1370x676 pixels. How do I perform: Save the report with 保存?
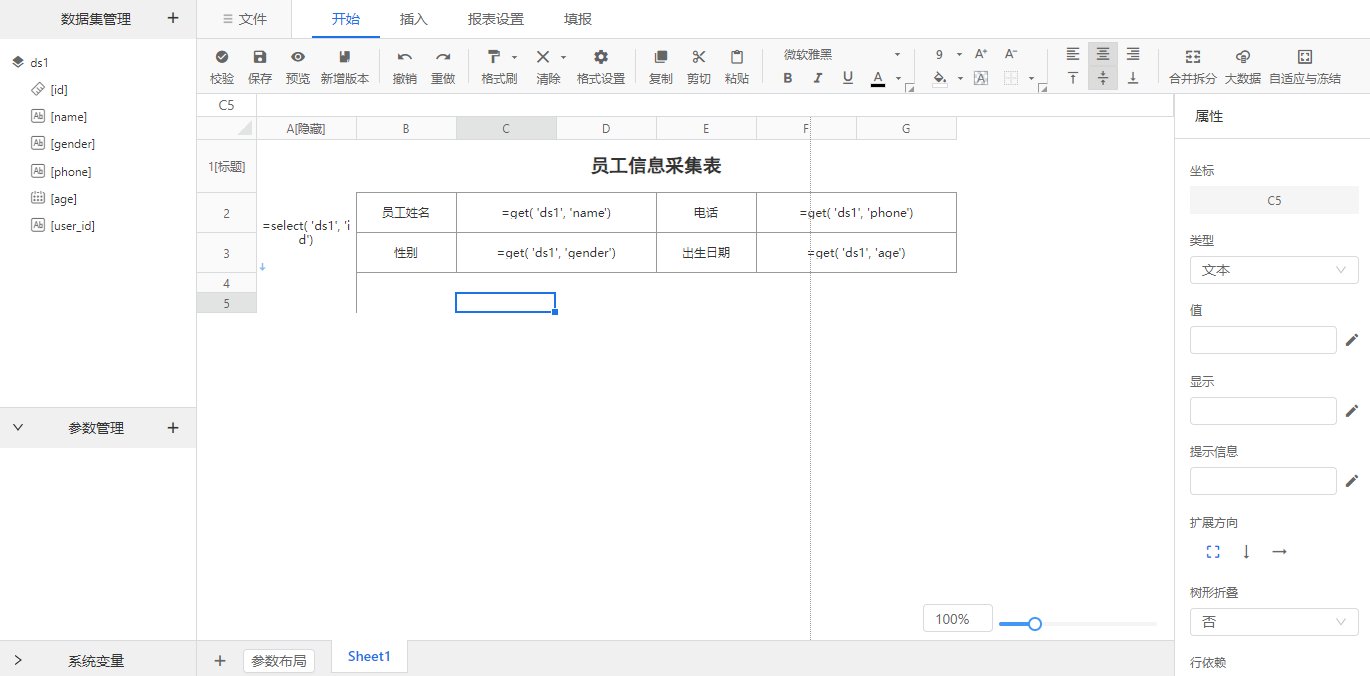(260, 57)
